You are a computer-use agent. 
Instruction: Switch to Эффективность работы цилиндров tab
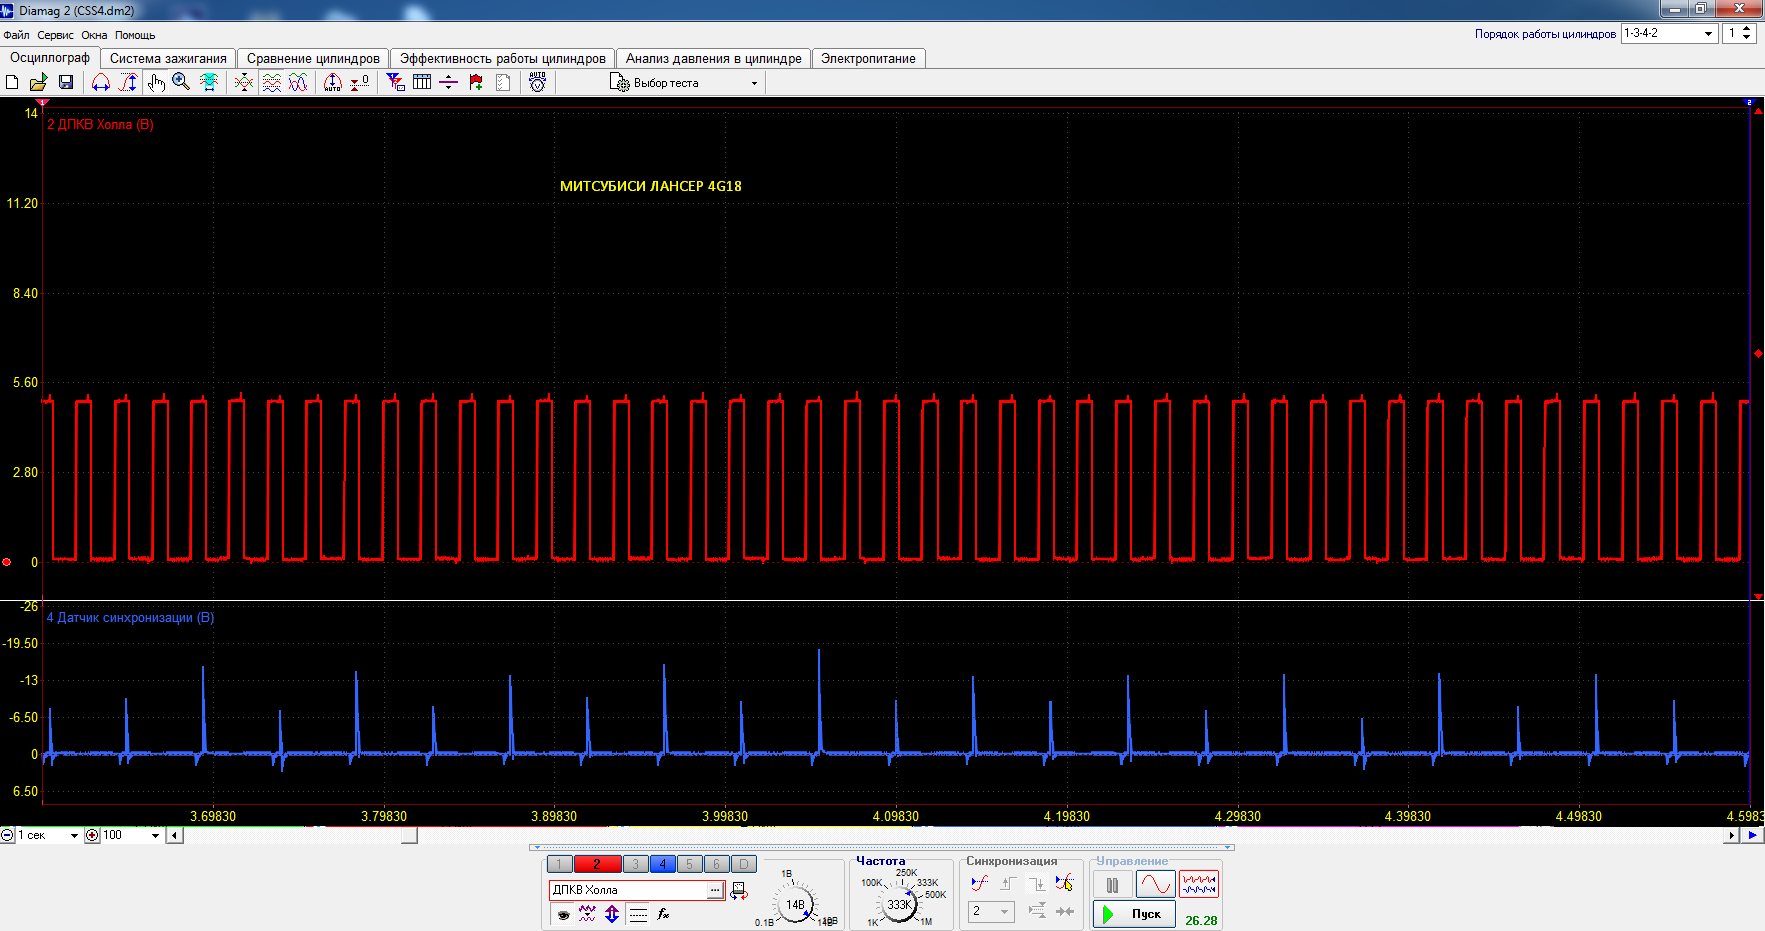503,59
